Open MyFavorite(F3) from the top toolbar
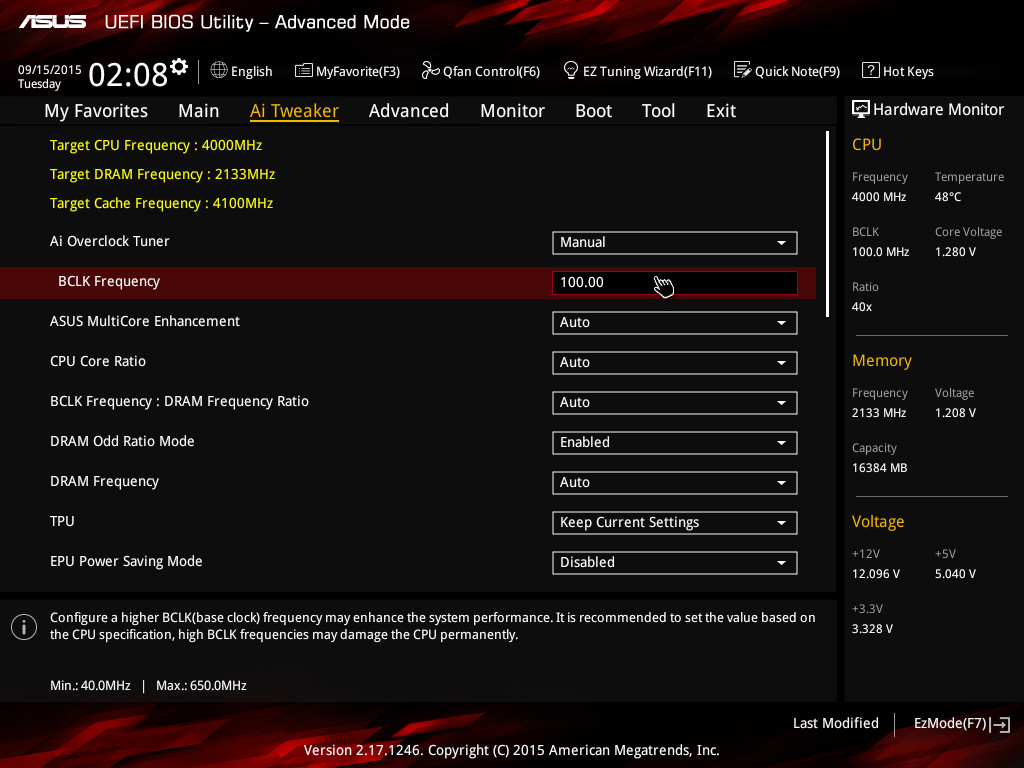The image size is (1024, 768). click(347, 71)
